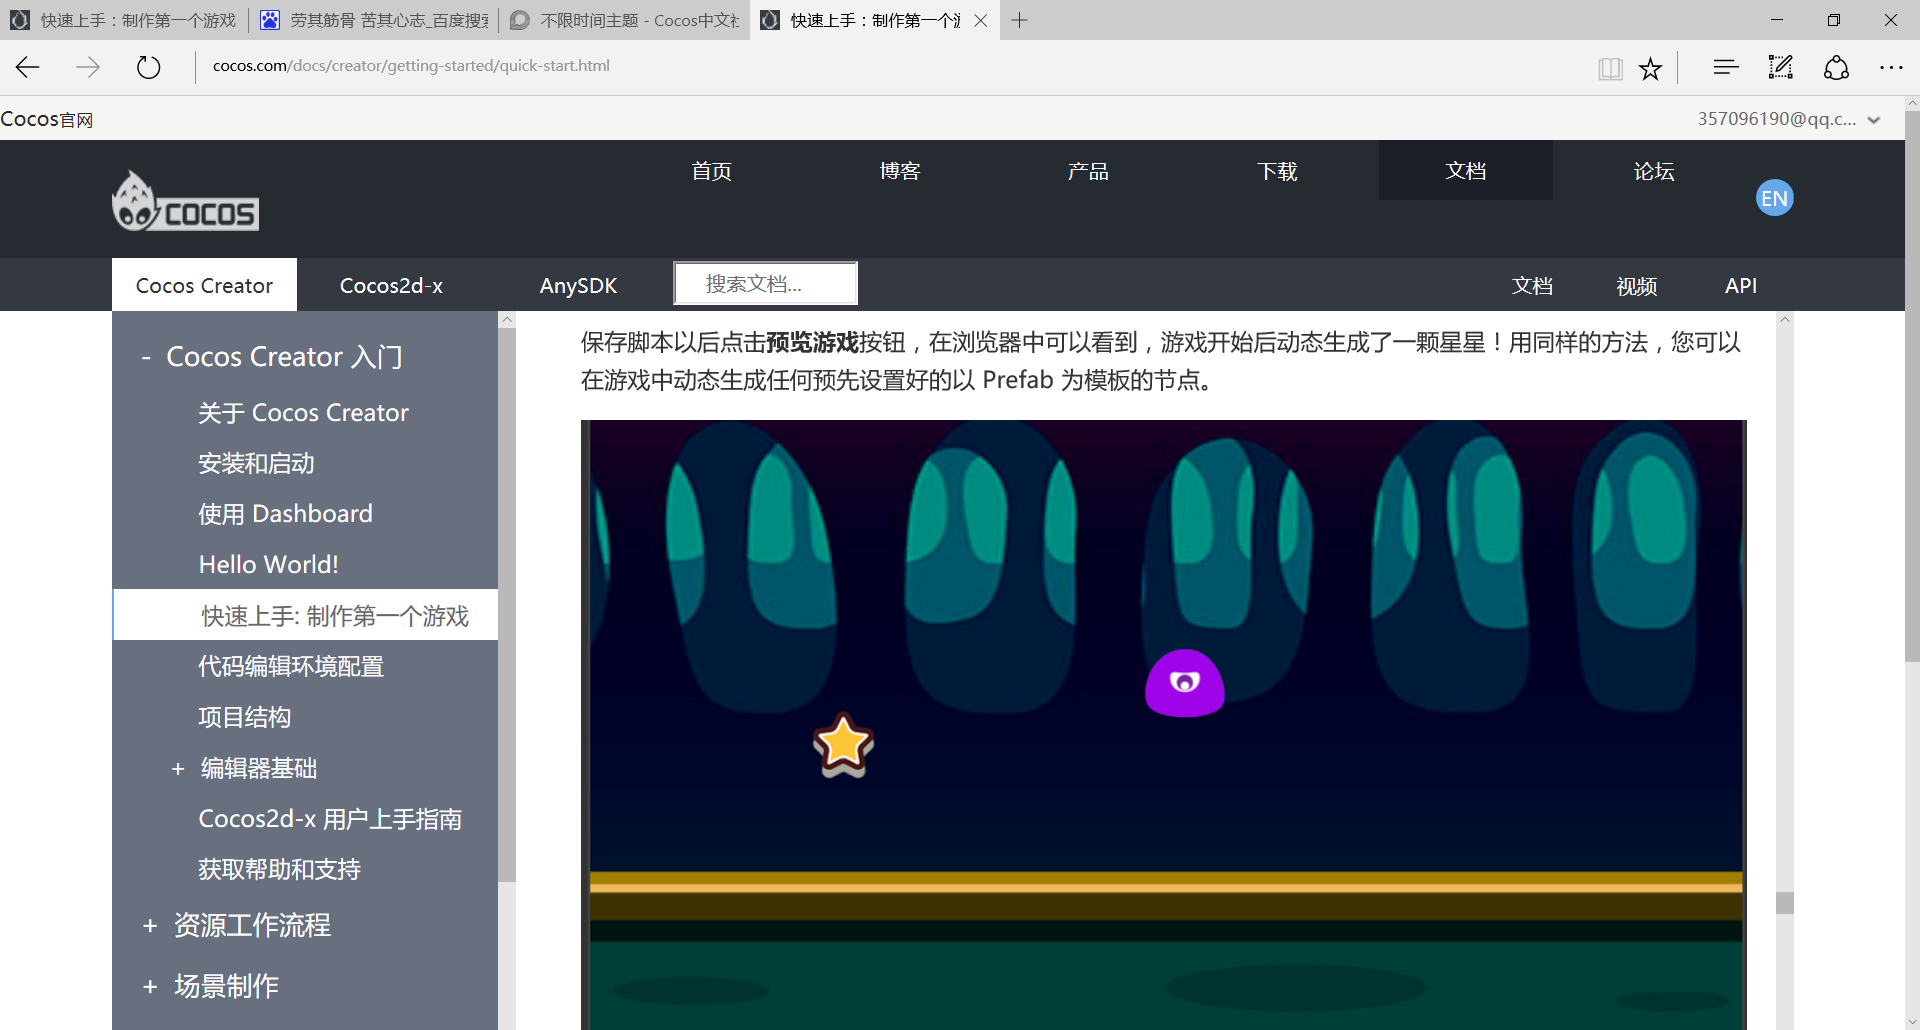Viewport: 1920px width, 1030px height.
Task: Make a web note pen icon
Action: (1780, 67)
